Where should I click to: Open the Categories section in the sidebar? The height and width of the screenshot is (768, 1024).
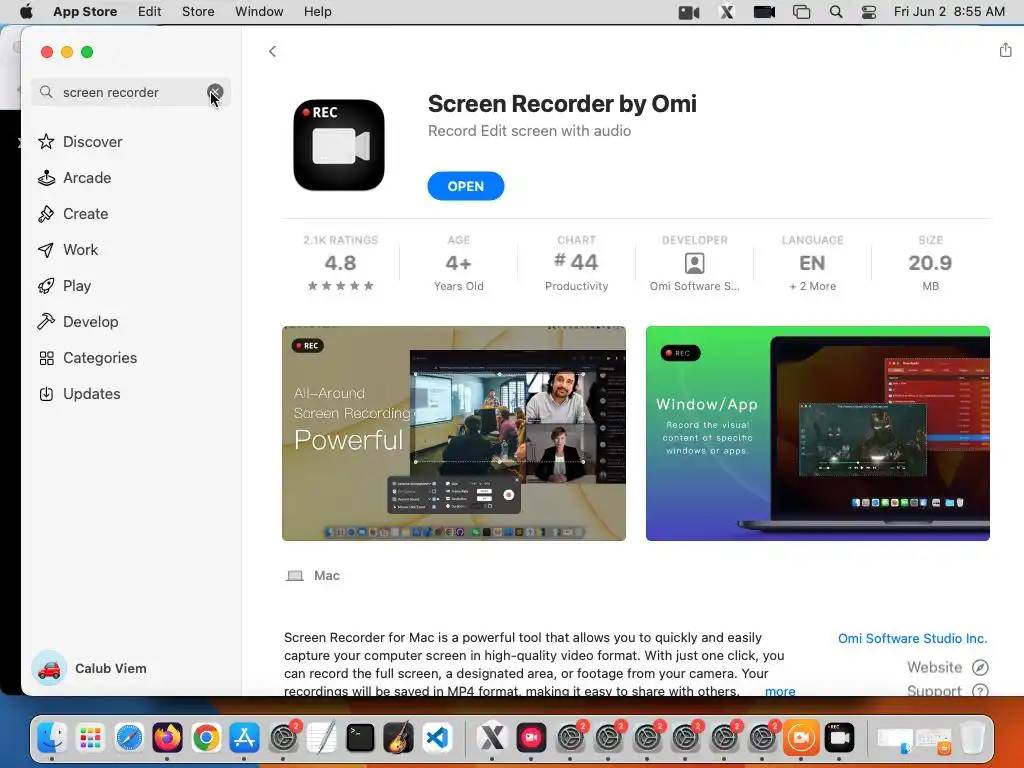88,358
